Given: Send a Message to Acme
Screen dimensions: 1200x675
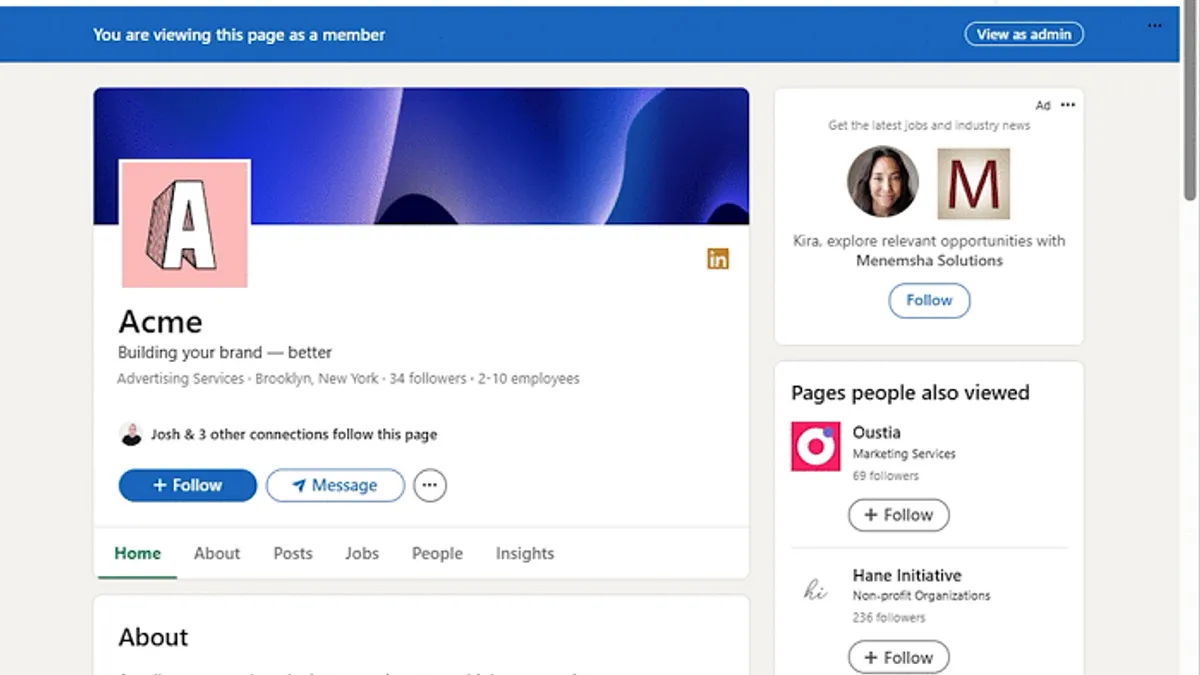Looking at the screenshot, I should point(335,485).
